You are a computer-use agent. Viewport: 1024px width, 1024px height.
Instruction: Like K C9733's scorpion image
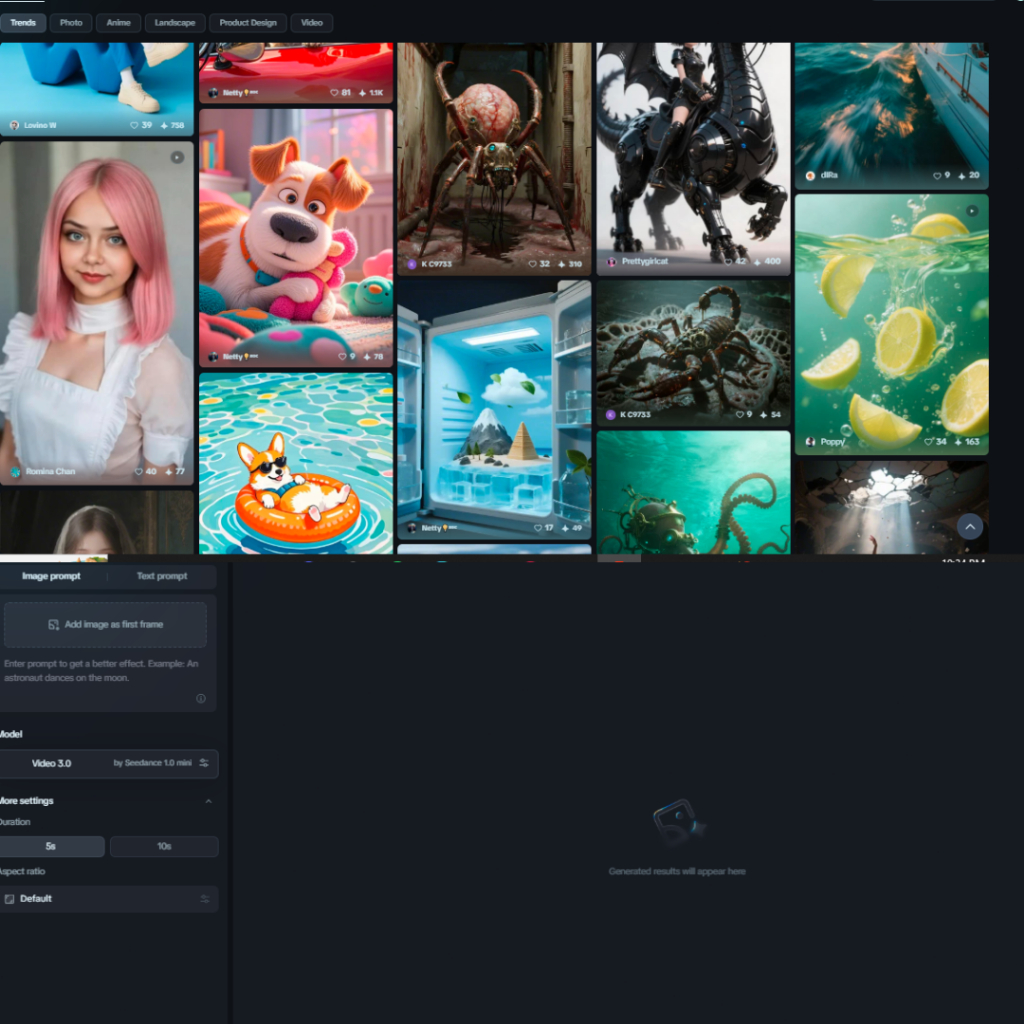739,415
